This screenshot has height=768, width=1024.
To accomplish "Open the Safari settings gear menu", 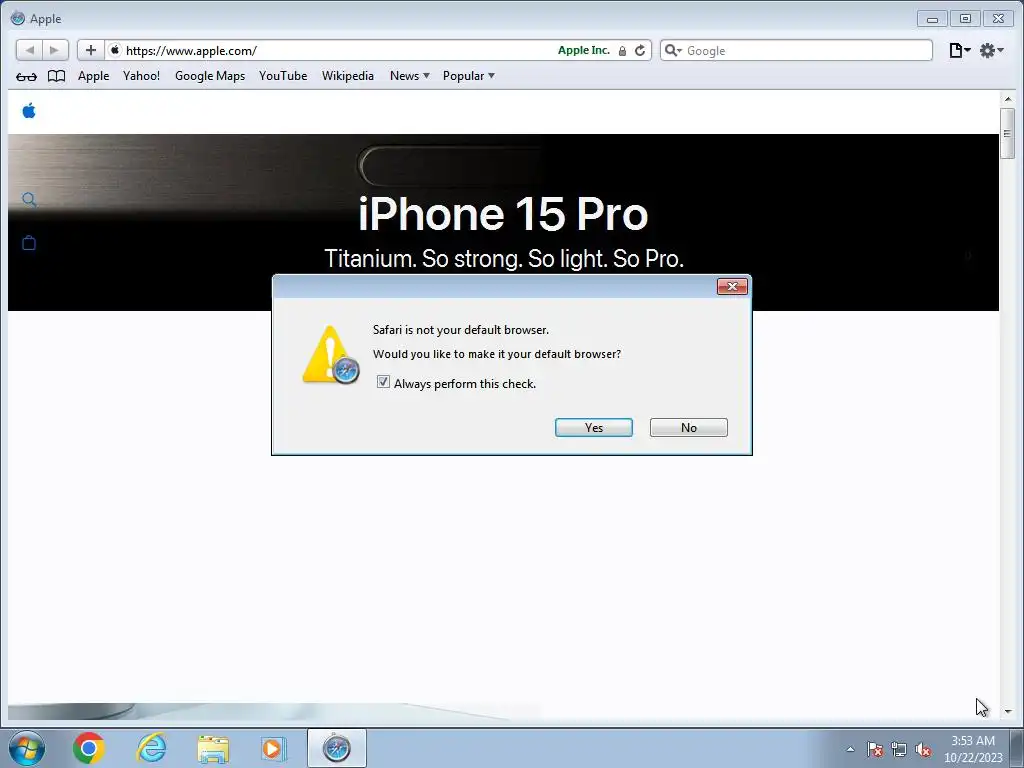I will click(991, 50).
